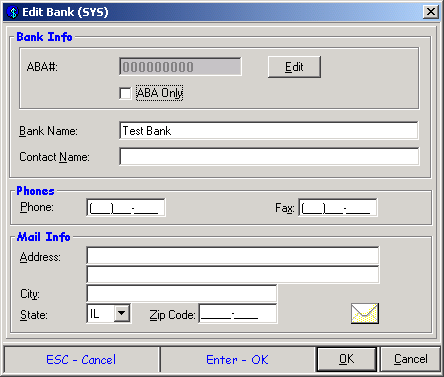
Task: Focus the City input field
Action: [x=182, y=294]
